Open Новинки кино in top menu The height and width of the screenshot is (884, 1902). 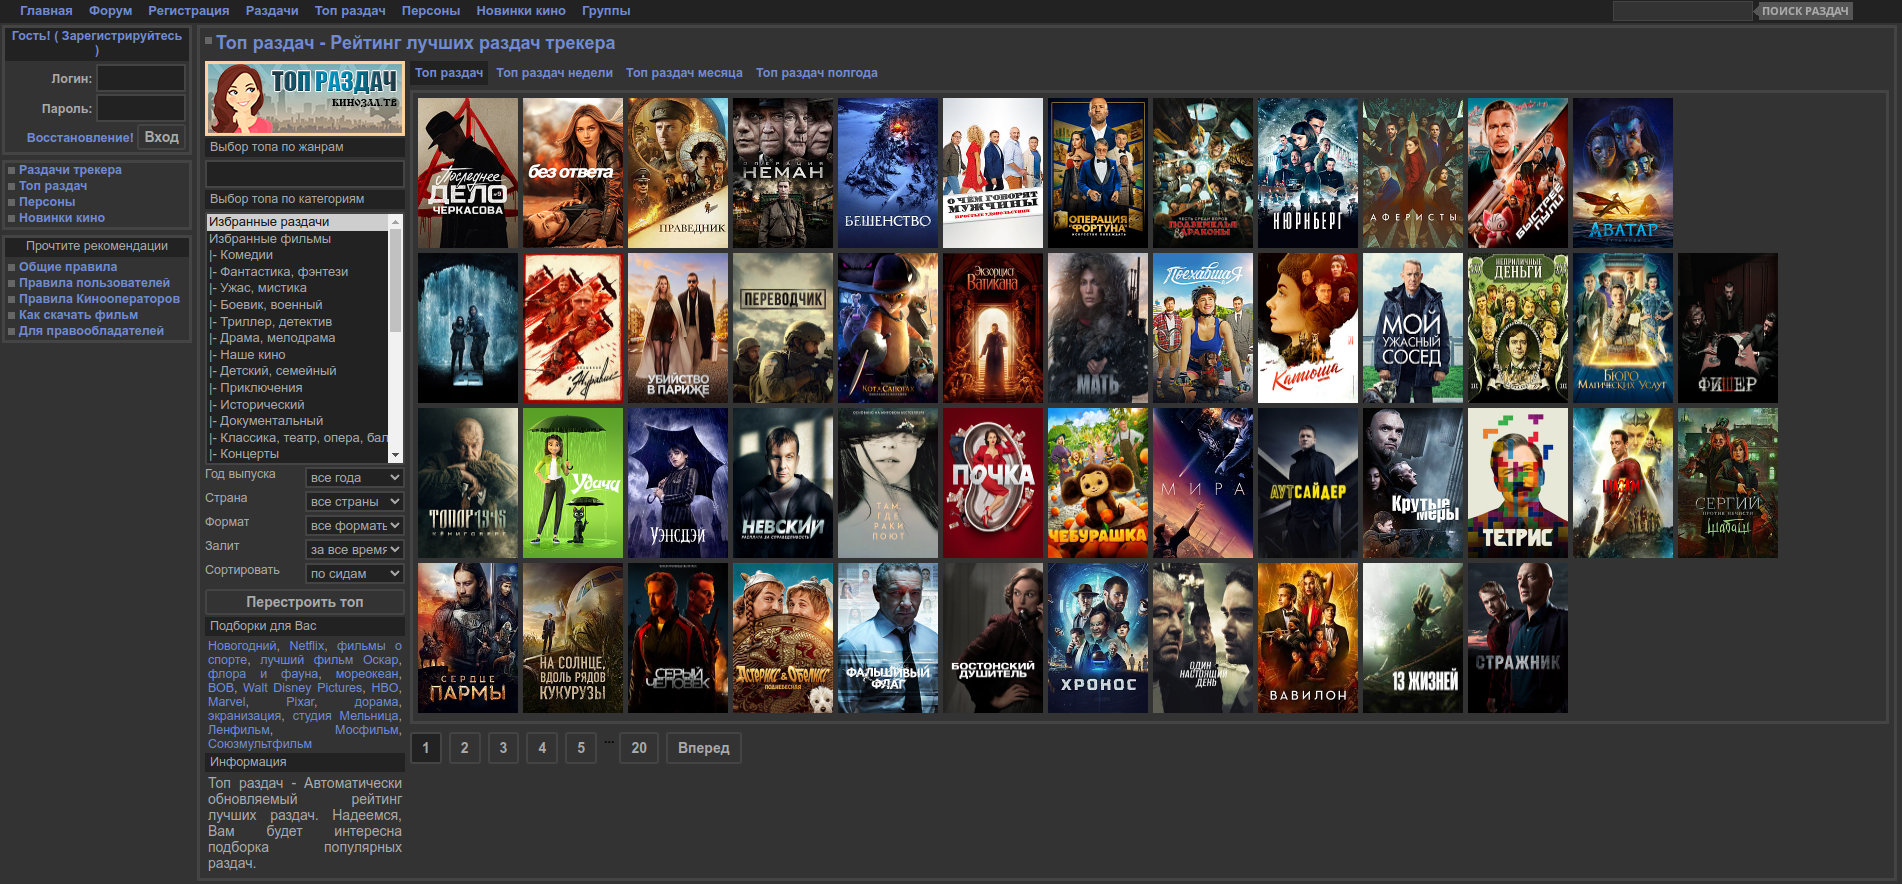coord(521,11)
